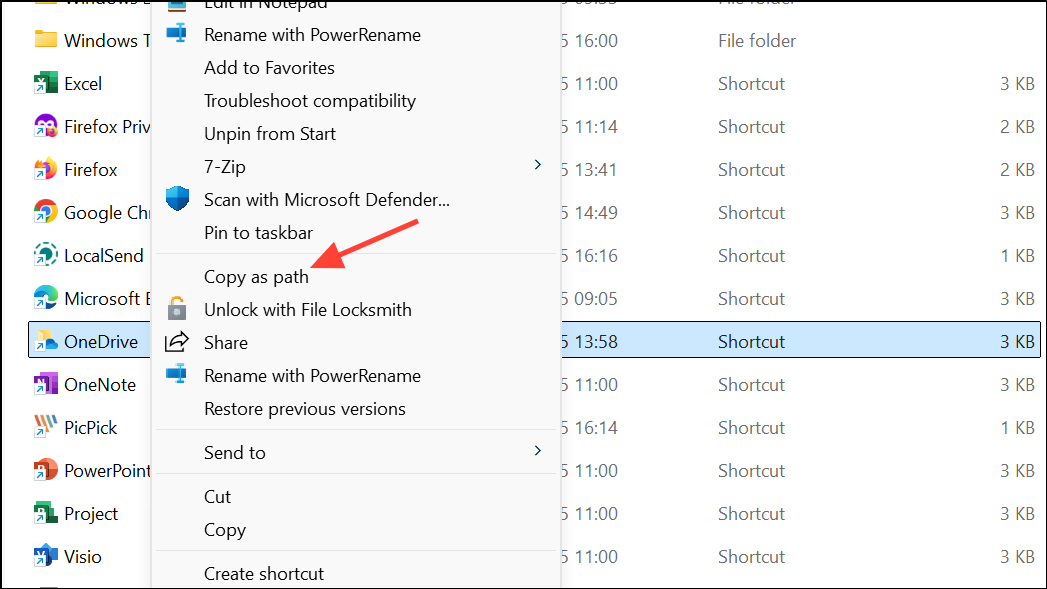This screenshot has height=589, width=1047.
Task: Open PowerPoint from the sidebar
Action: pyautogui.click(x=100, y=470)
